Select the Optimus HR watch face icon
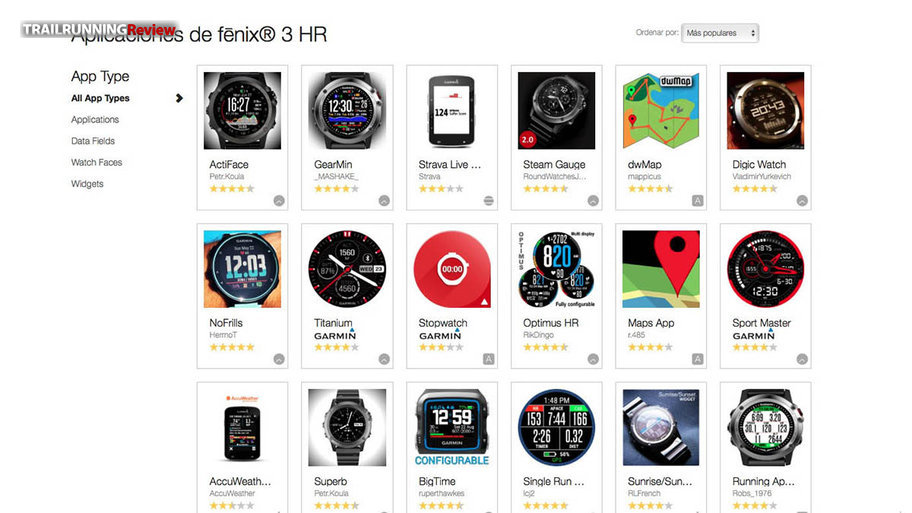The height and width of the screenshot is (513, 912). pyautogui.click(x=556, y=269)
